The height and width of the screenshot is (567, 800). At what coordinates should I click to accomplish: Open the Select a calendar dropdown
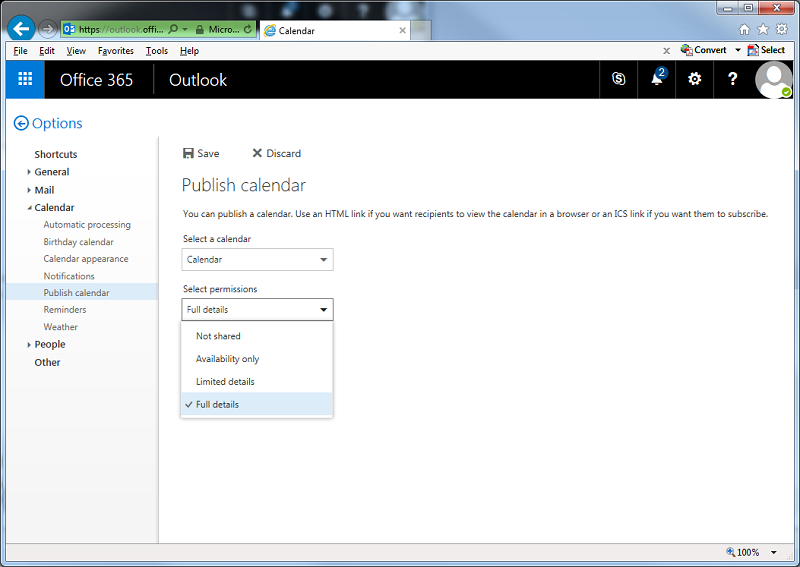tap(257, 260)
